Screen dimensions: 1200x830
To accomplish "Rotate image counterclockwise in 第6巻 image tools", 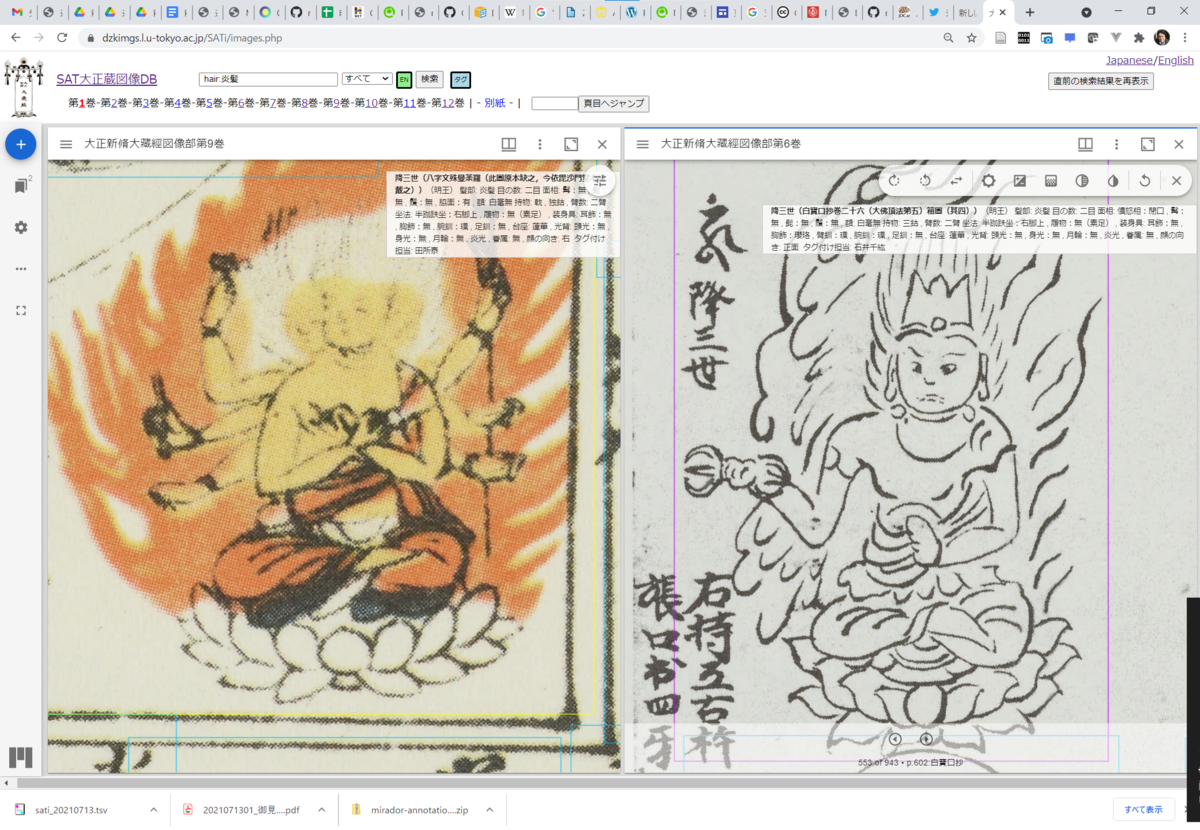I will [x=926, y=181].
